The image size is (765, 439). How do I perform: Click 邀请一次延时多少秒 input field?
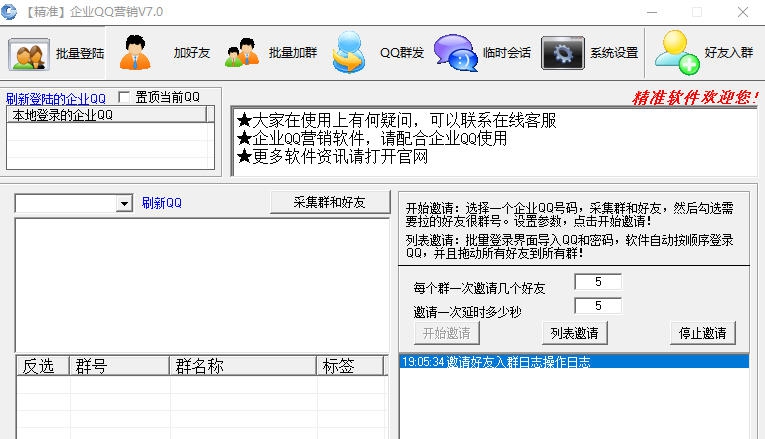(x=598, y=306)
